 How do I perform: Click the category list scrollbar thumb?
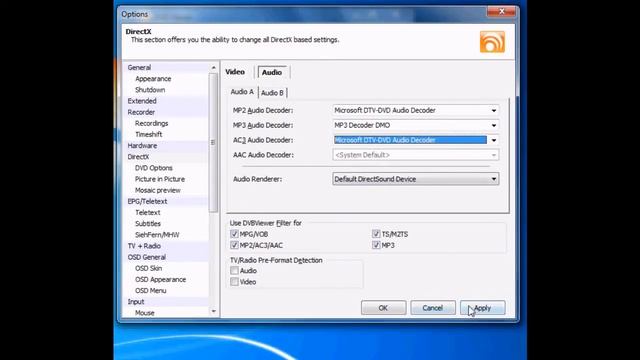pyautogui.click(x=213, y=142)
